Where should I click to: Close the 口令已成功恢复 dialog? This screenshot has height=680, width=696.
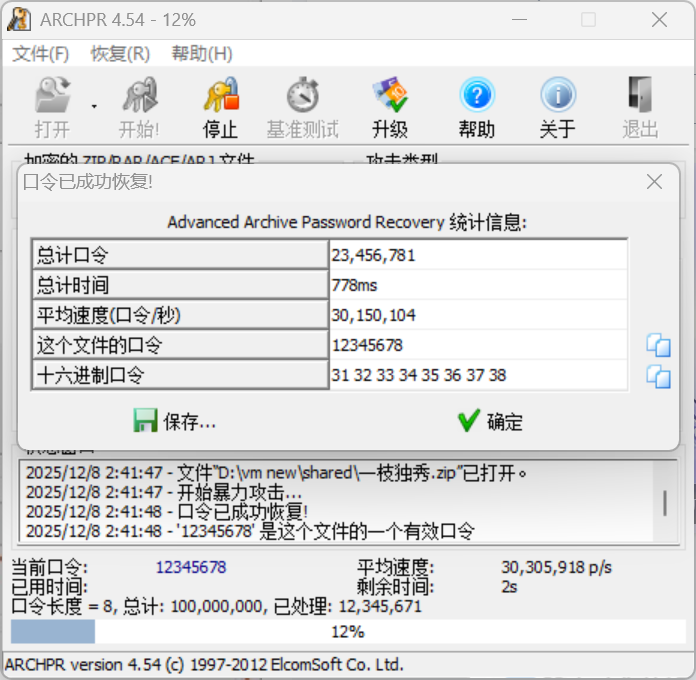click(x=654, y=182)
